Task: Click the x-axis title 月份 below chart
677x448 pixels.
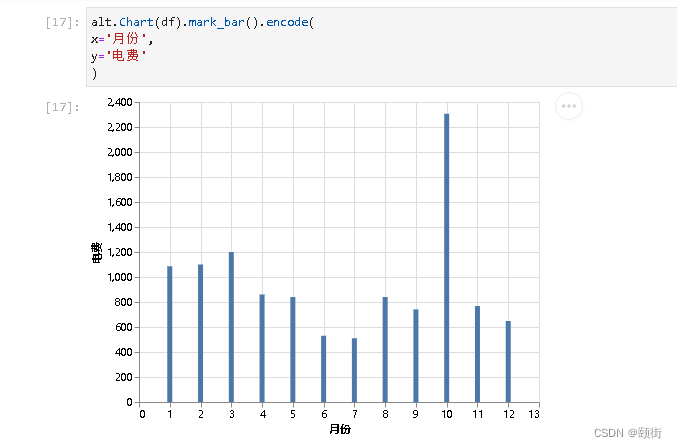Action: pos(339,430)
